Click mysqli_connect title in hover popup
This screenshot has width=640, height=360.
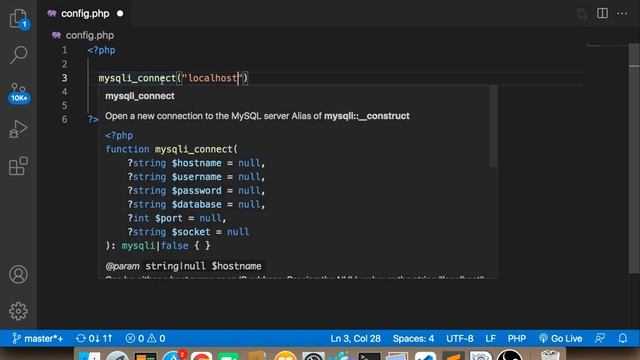point(140,96)
